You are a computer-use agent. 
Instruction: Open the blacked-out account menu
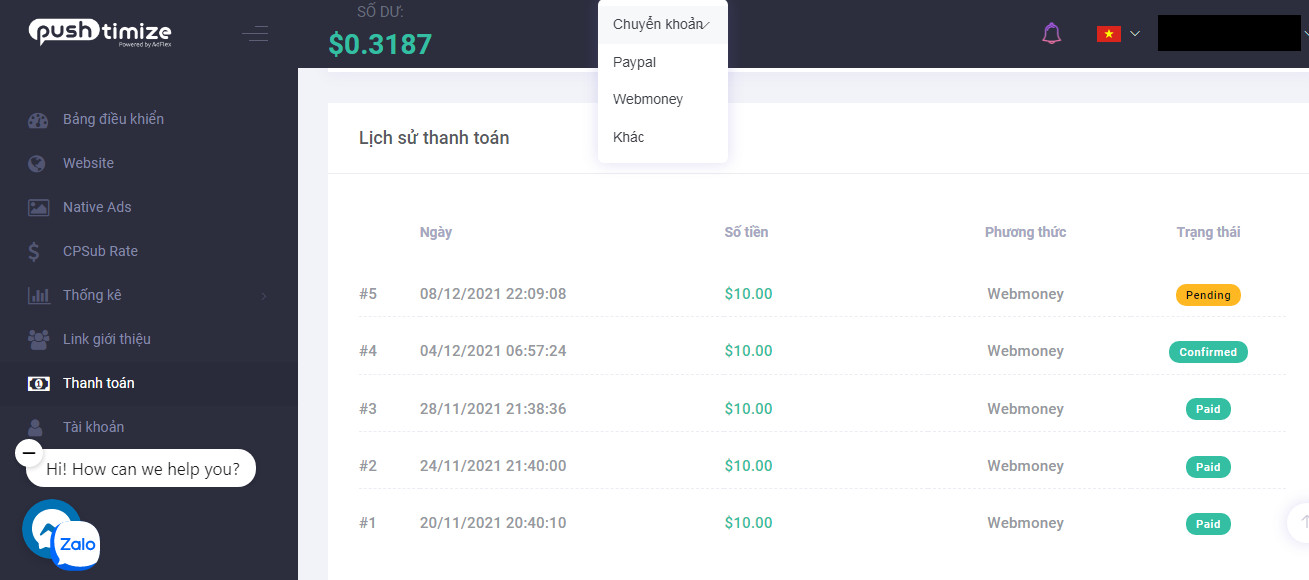coord(1229,33)
